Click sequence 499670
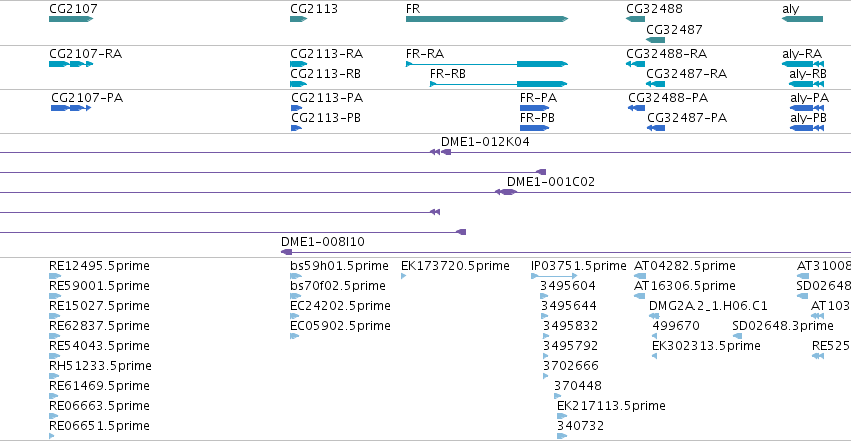This screenshot has width=851, height=441. (655, 336)
